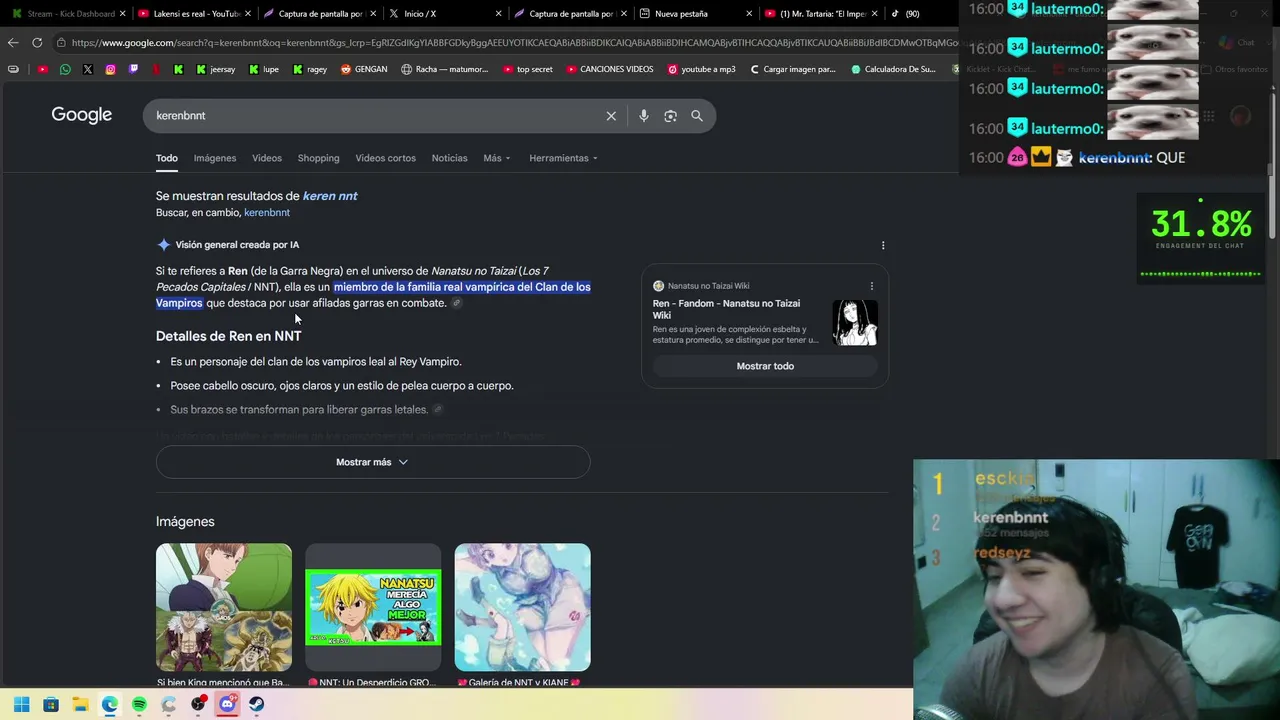
Task: Start a voice search with the microphone
Action: pyautogui.click(x=643, y=116)
